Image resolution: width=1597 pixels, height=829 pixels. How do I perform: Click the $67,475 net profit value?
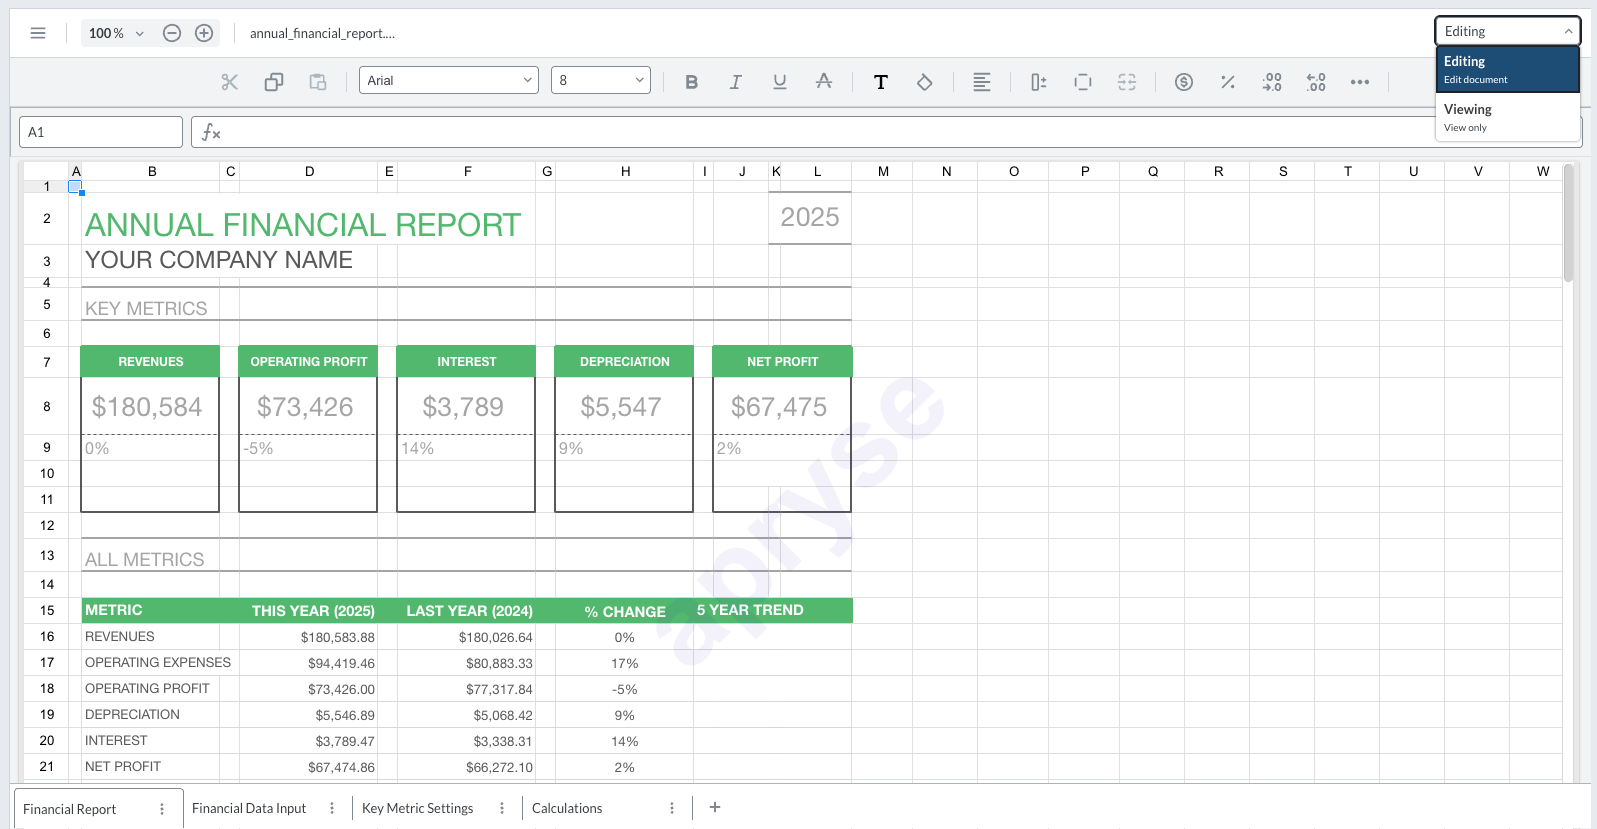(779, 407)
